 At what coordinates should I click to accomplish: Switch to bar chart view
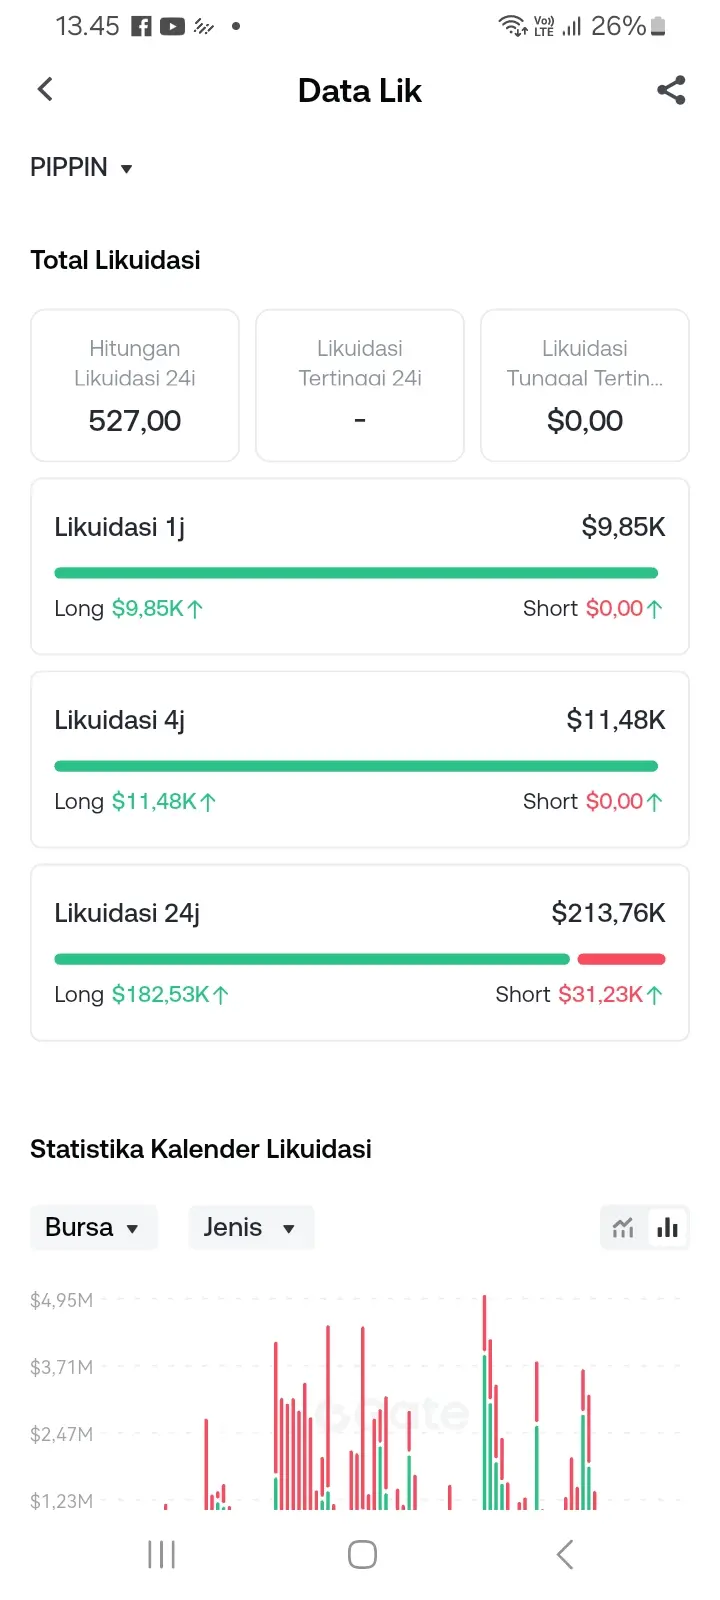pos(668,1228)
